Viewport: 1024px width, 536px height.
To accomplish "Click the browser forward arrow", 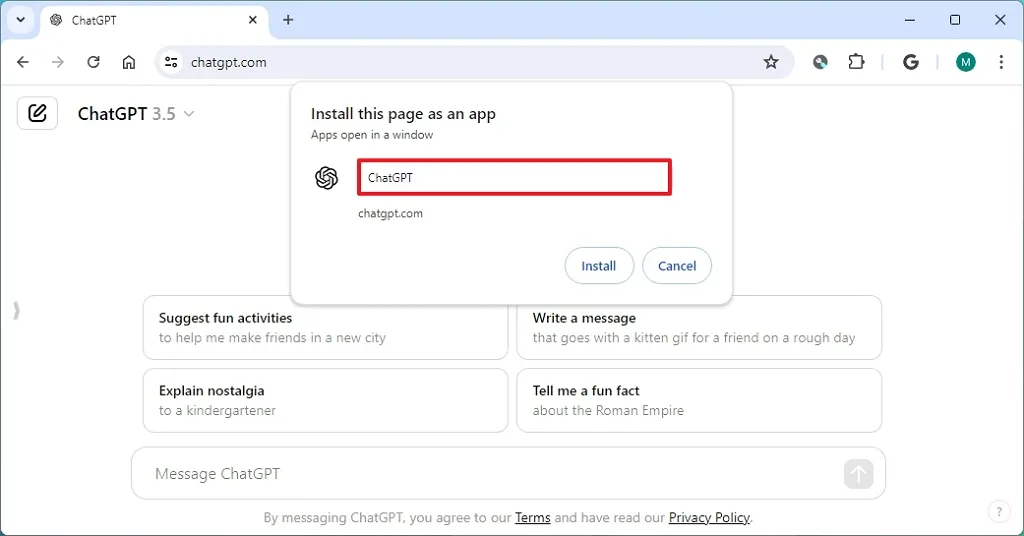I will coord(57,62).
